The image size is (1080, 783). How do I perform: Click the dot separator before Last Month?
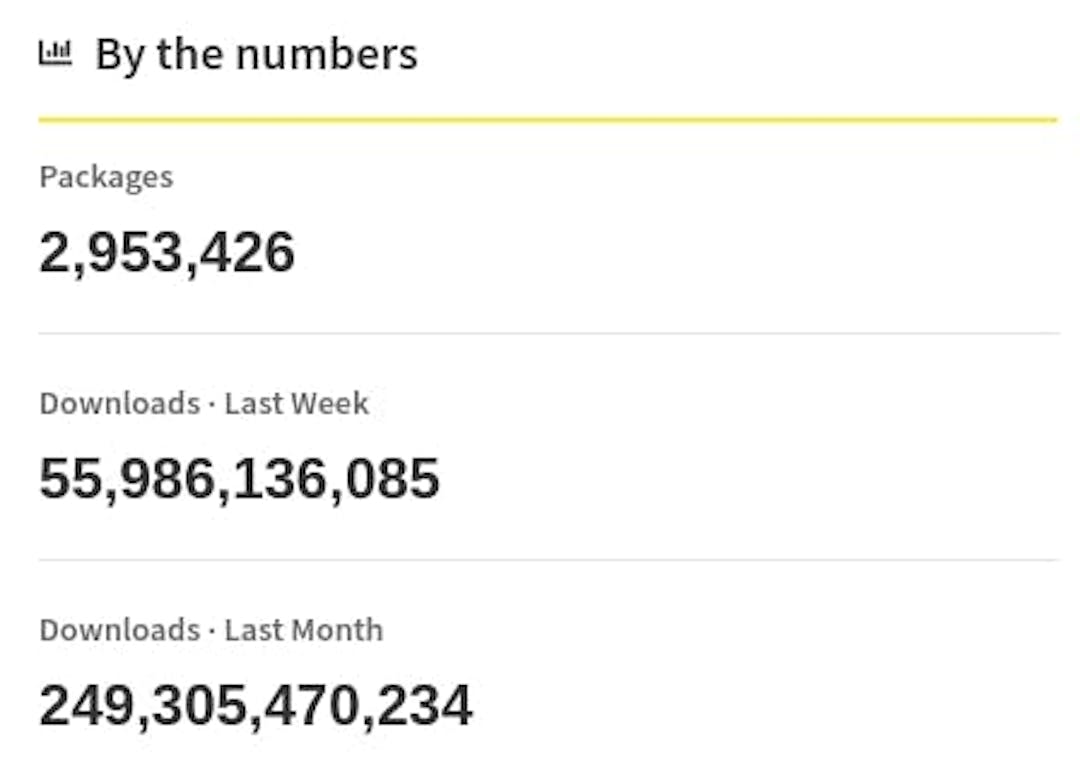point(212,631)
